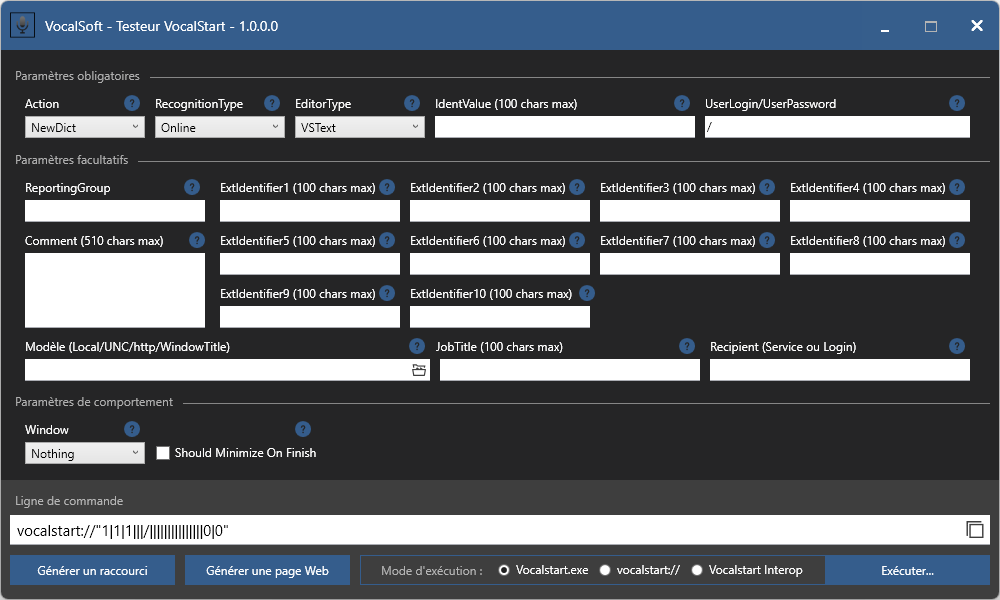Show help for ExtIdentifier2
Screen dimensions: 1000x600
coord(577,187)
